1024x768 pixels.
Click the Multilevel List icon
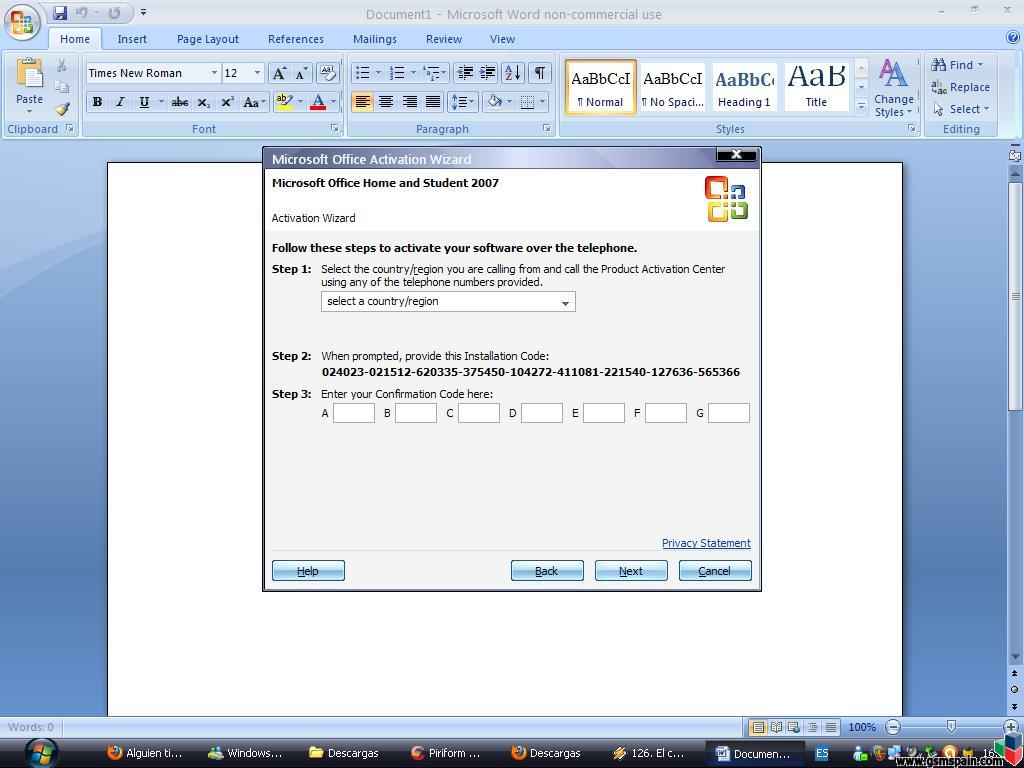point(431,73)
